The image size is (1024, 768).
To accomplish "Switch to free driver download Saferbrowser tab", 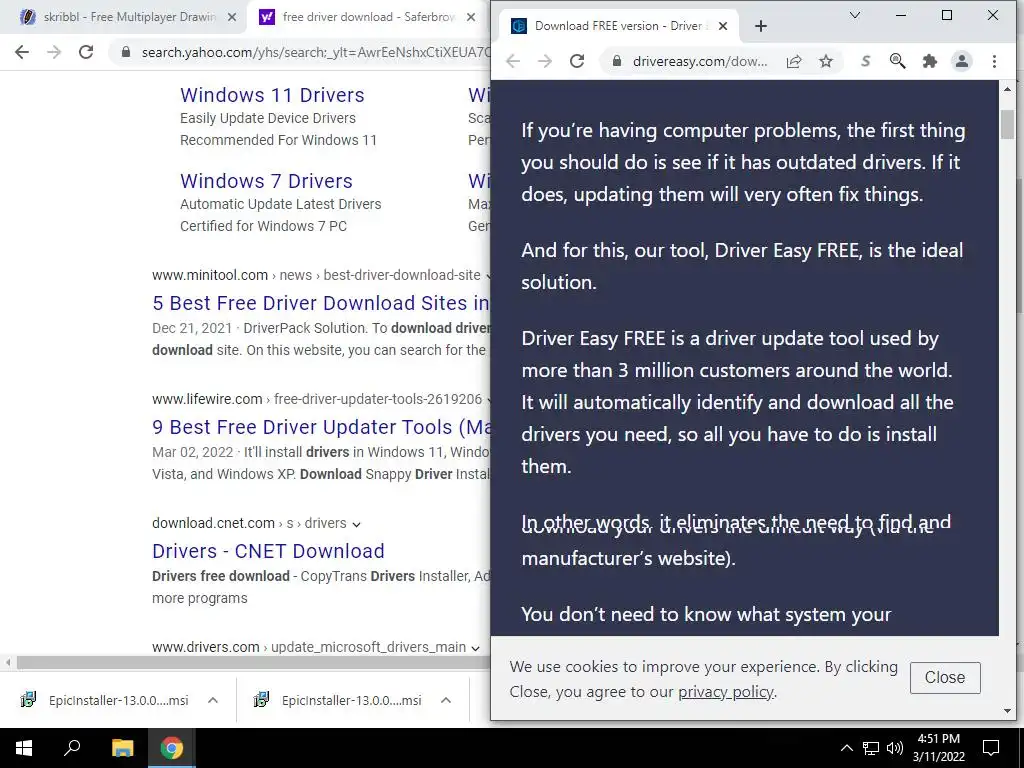I will pyautogui.click(x=368, y=17).
